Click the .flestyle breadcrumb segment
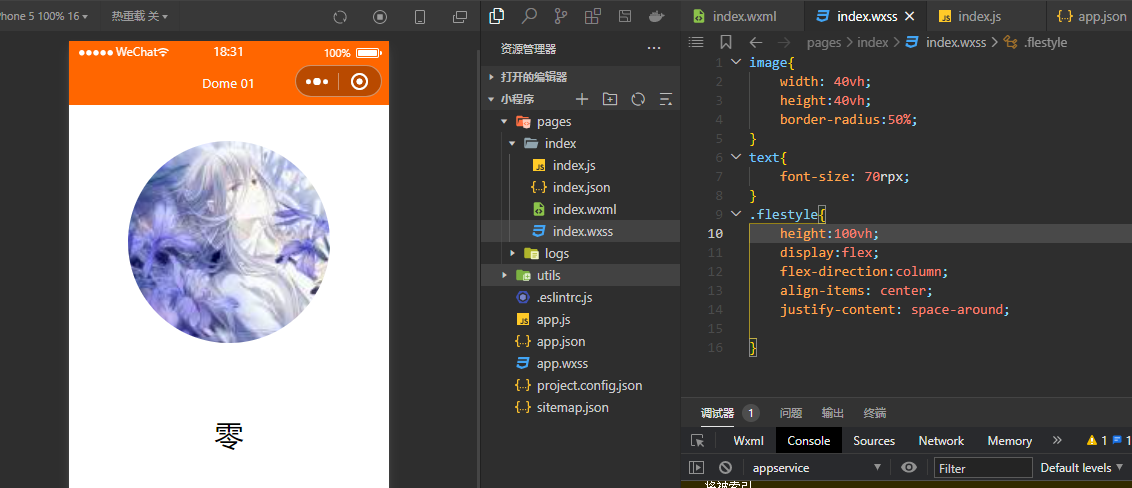Viewport: 1132px width, 488px height. (1045, 43)
